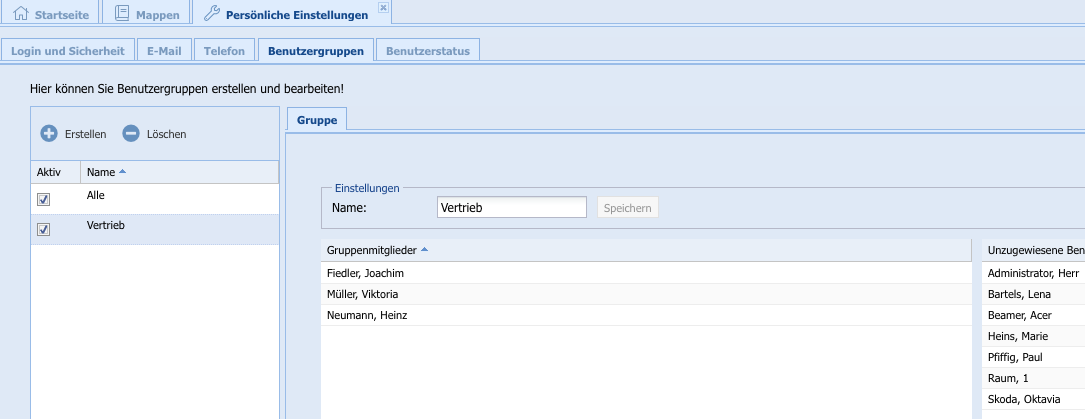Sort groups by the Name column header
The width and height of the screenshot is (1085, 419).
coord(100,172)
